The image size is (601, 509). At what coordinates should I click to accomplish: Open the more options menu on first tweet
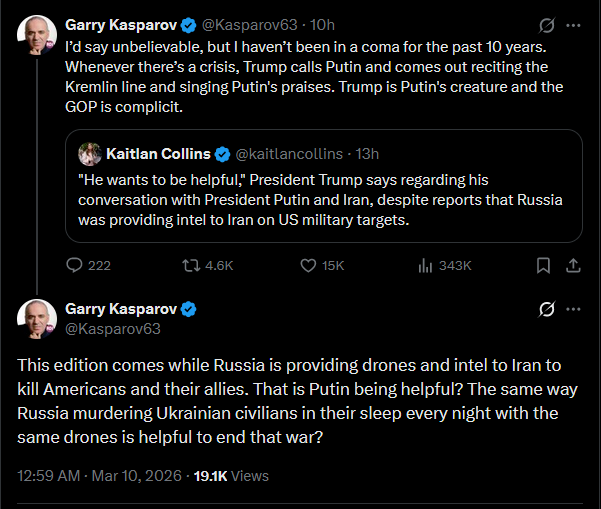point(573,25)
